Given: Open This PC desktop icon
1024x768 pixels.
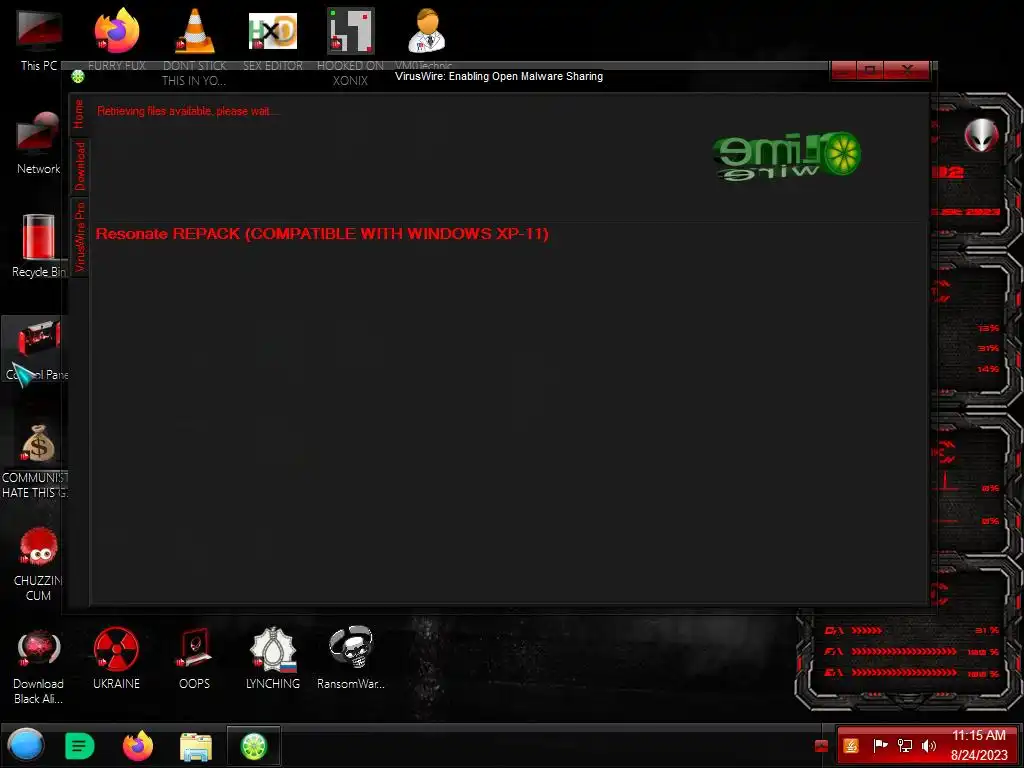Looking at the screenshot, I should tap(39, 40).
